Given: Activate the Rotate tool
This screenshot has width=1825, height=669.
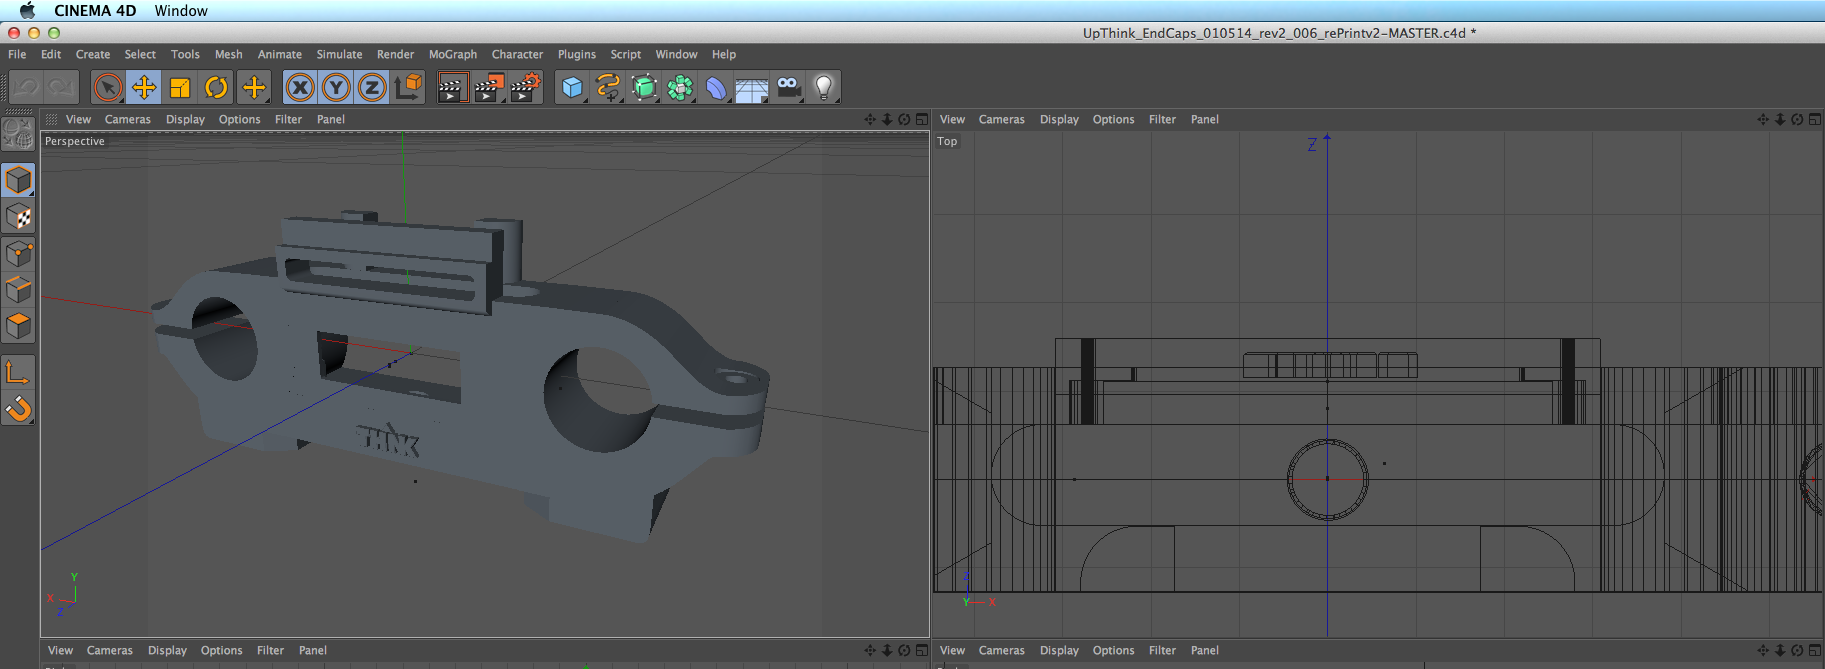Looking at the screenshot, I should (216, 88).
